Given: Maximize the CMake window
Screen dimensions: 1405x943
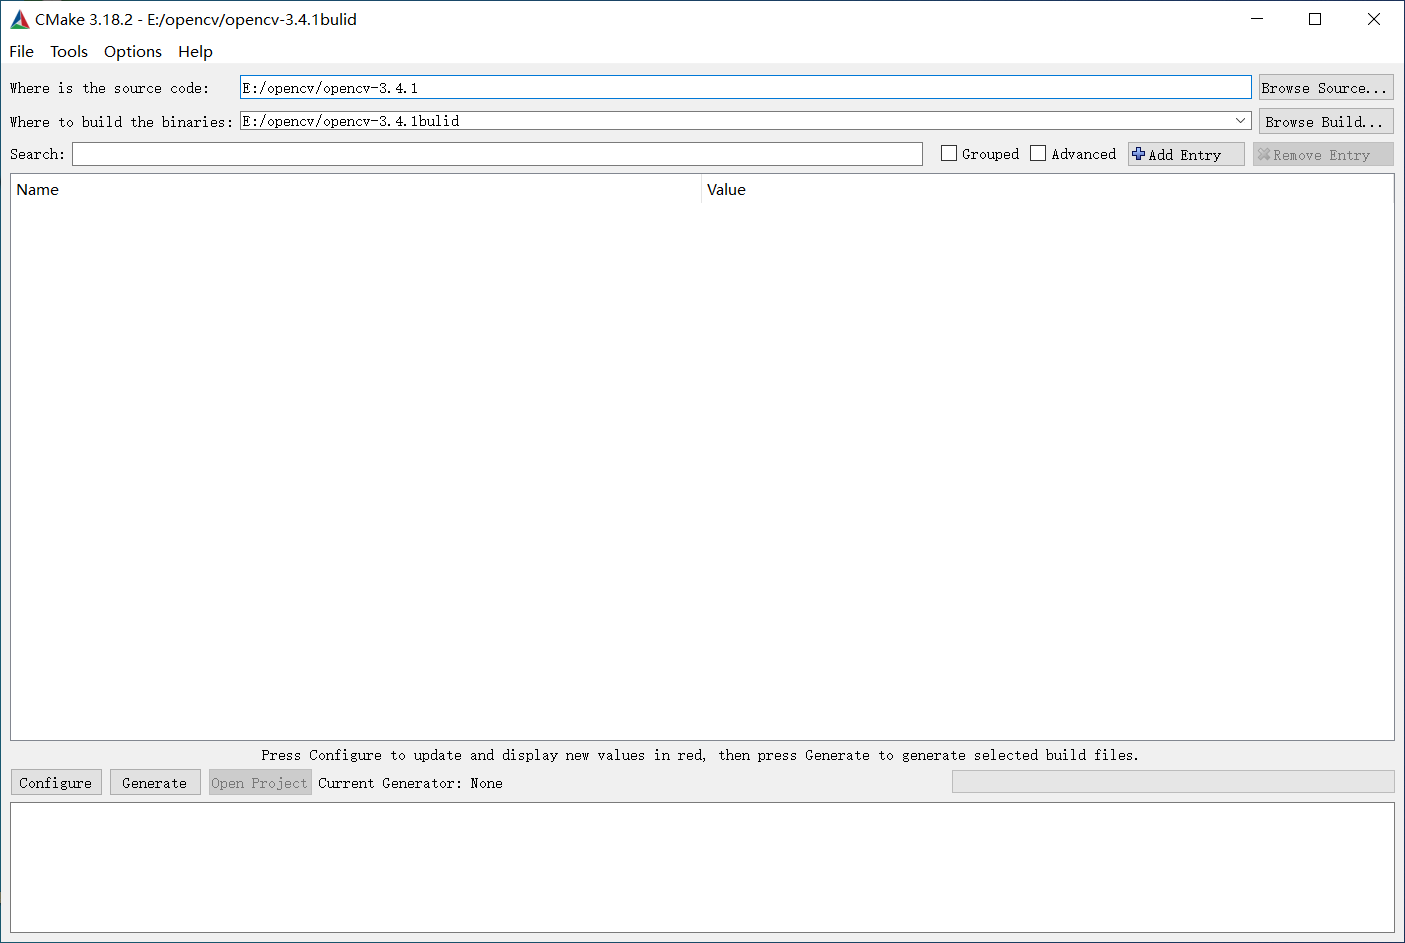Looking at the screenshot, I should click(x=1315, y=19).
